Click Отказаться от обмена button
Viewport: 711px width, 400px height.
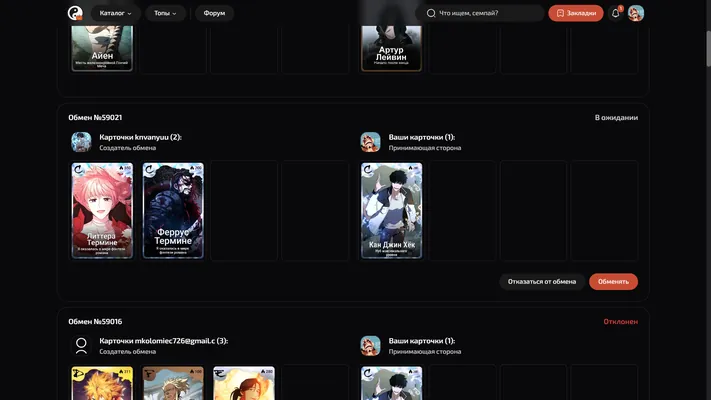click(x=542, y=282)
